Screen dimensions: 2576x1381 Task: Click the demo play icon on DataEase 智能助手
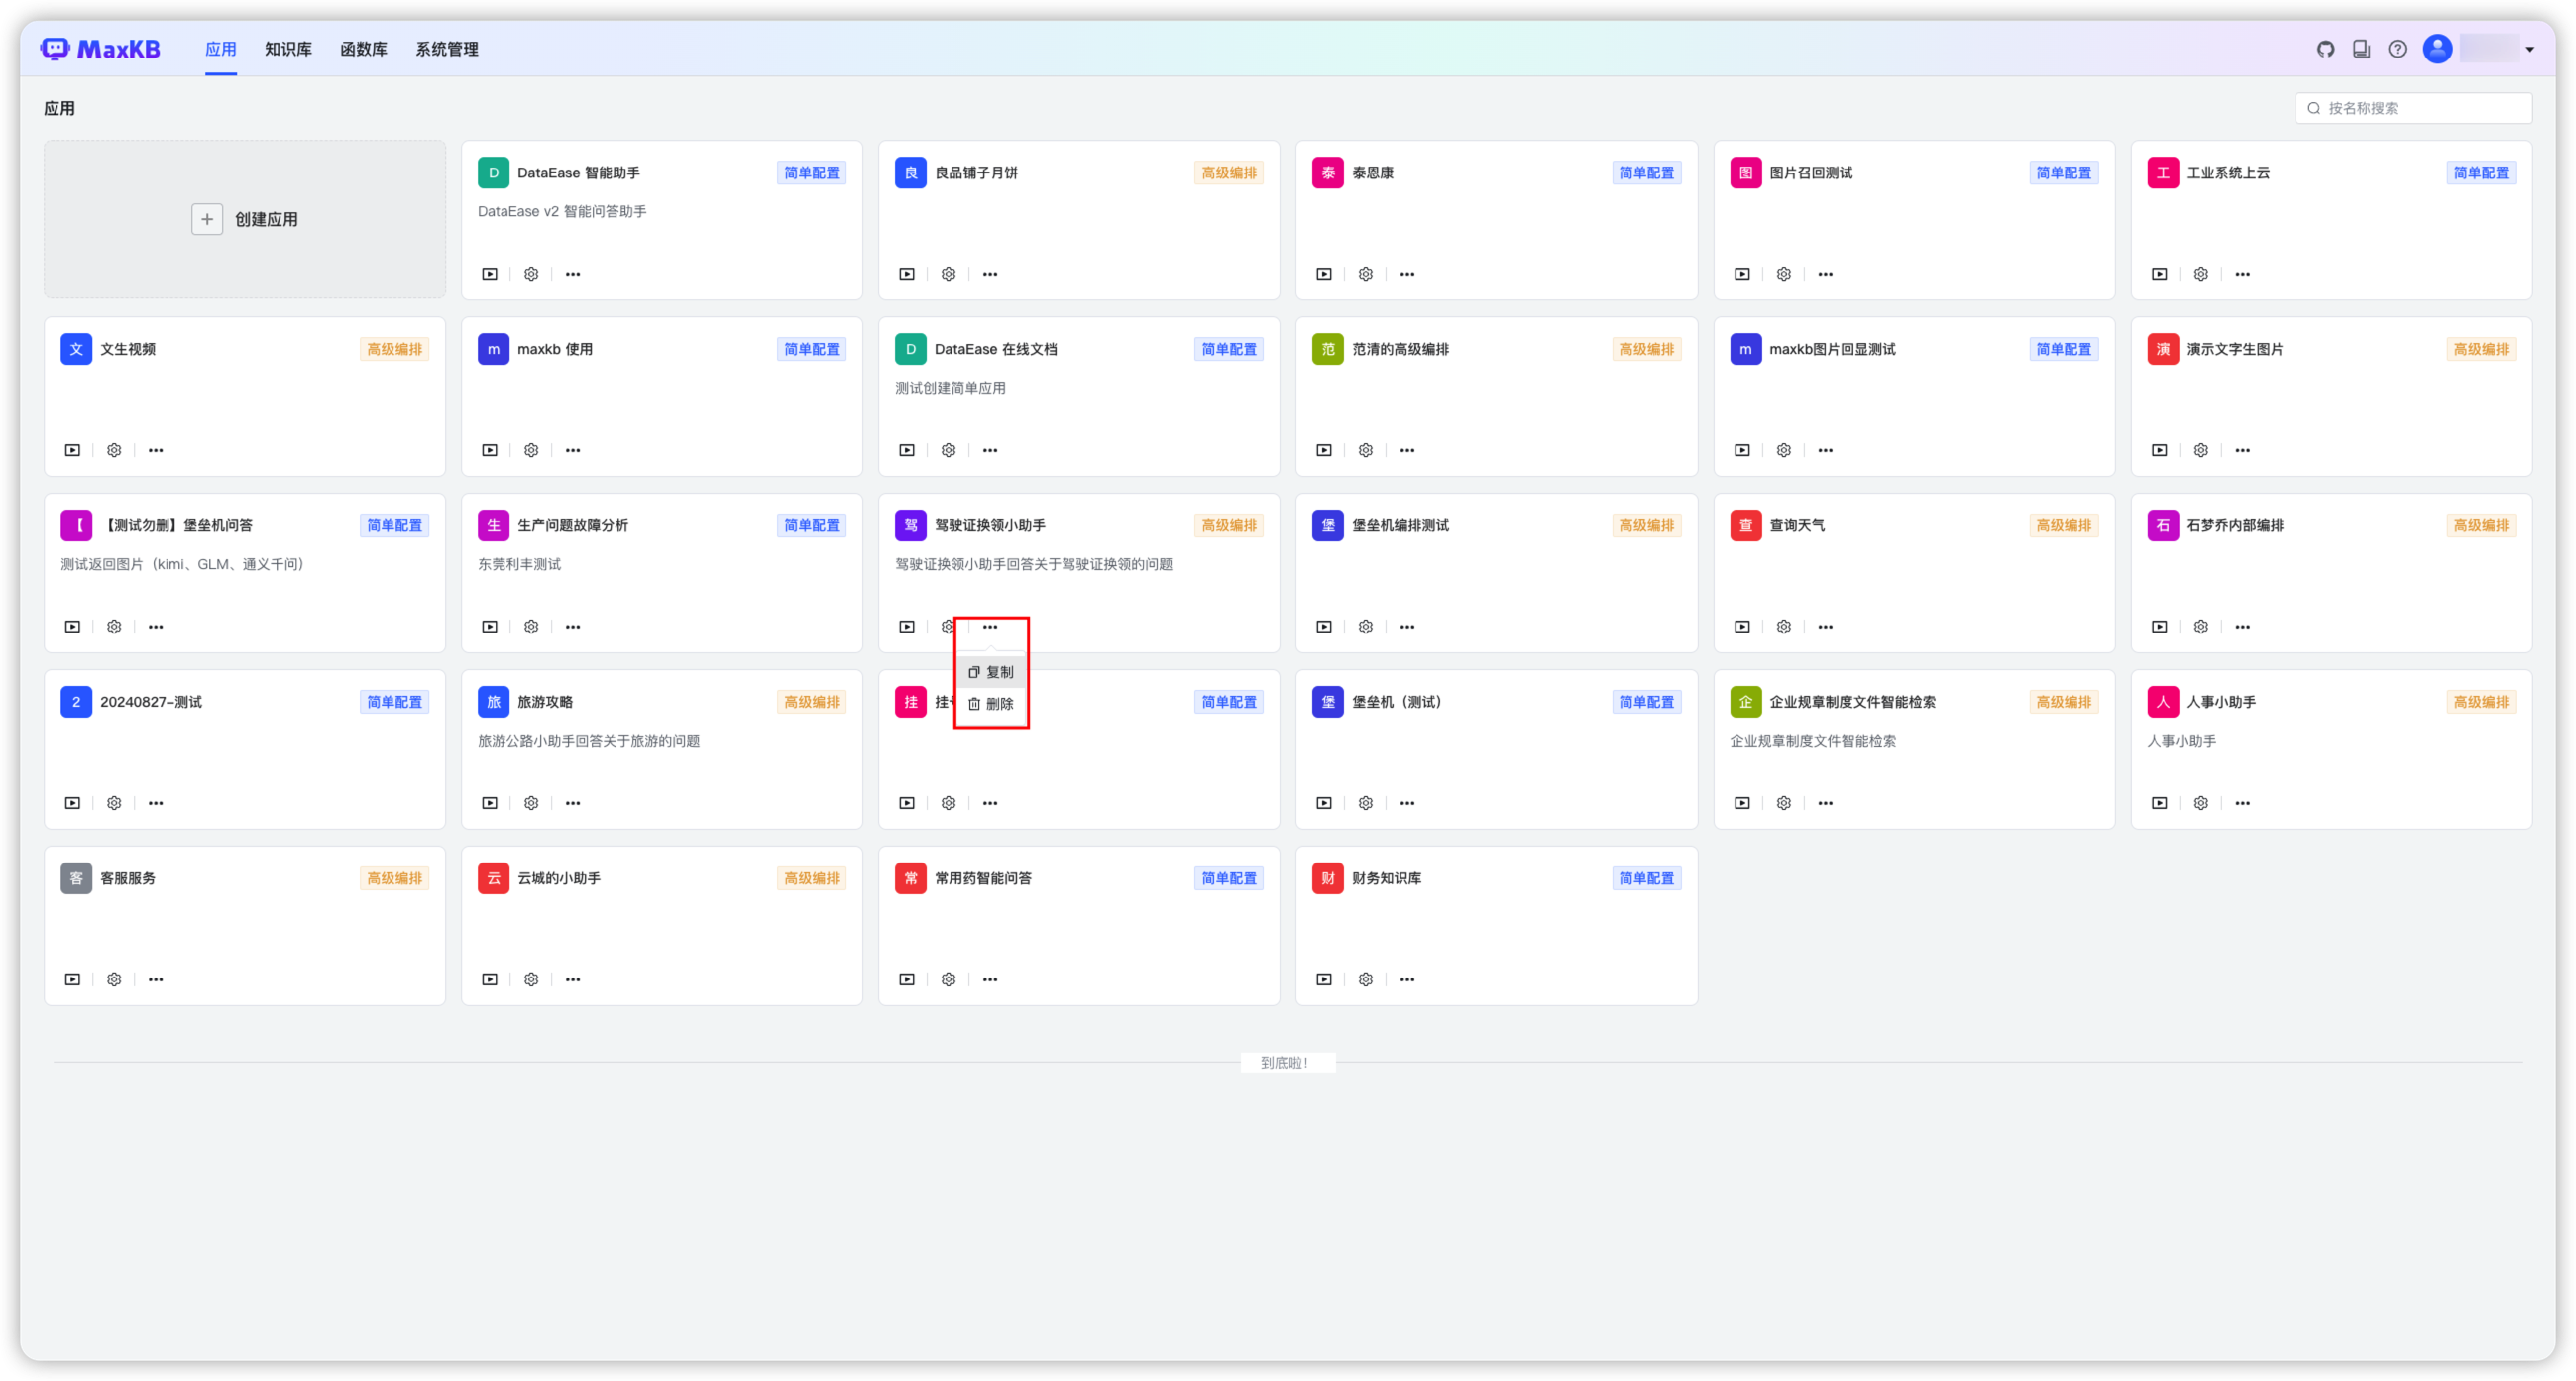click(x=490, y=274)
